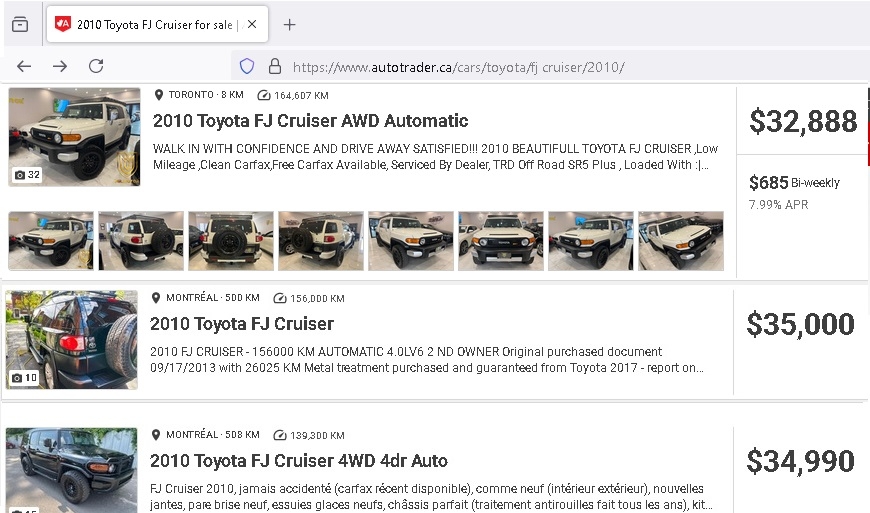870x513 pixels.
Task: Open the tracking protection shield icon
Action: 247,67
